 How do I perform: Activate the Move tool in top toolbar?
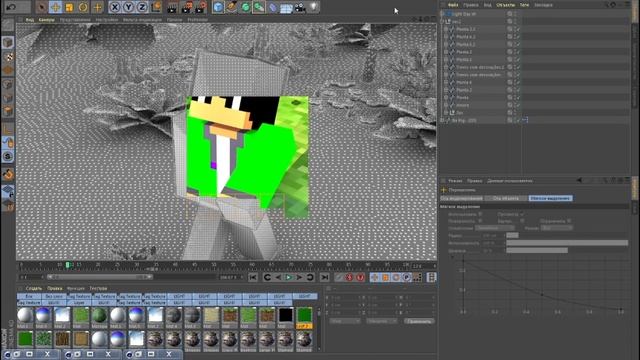click(x=56, y=7)
